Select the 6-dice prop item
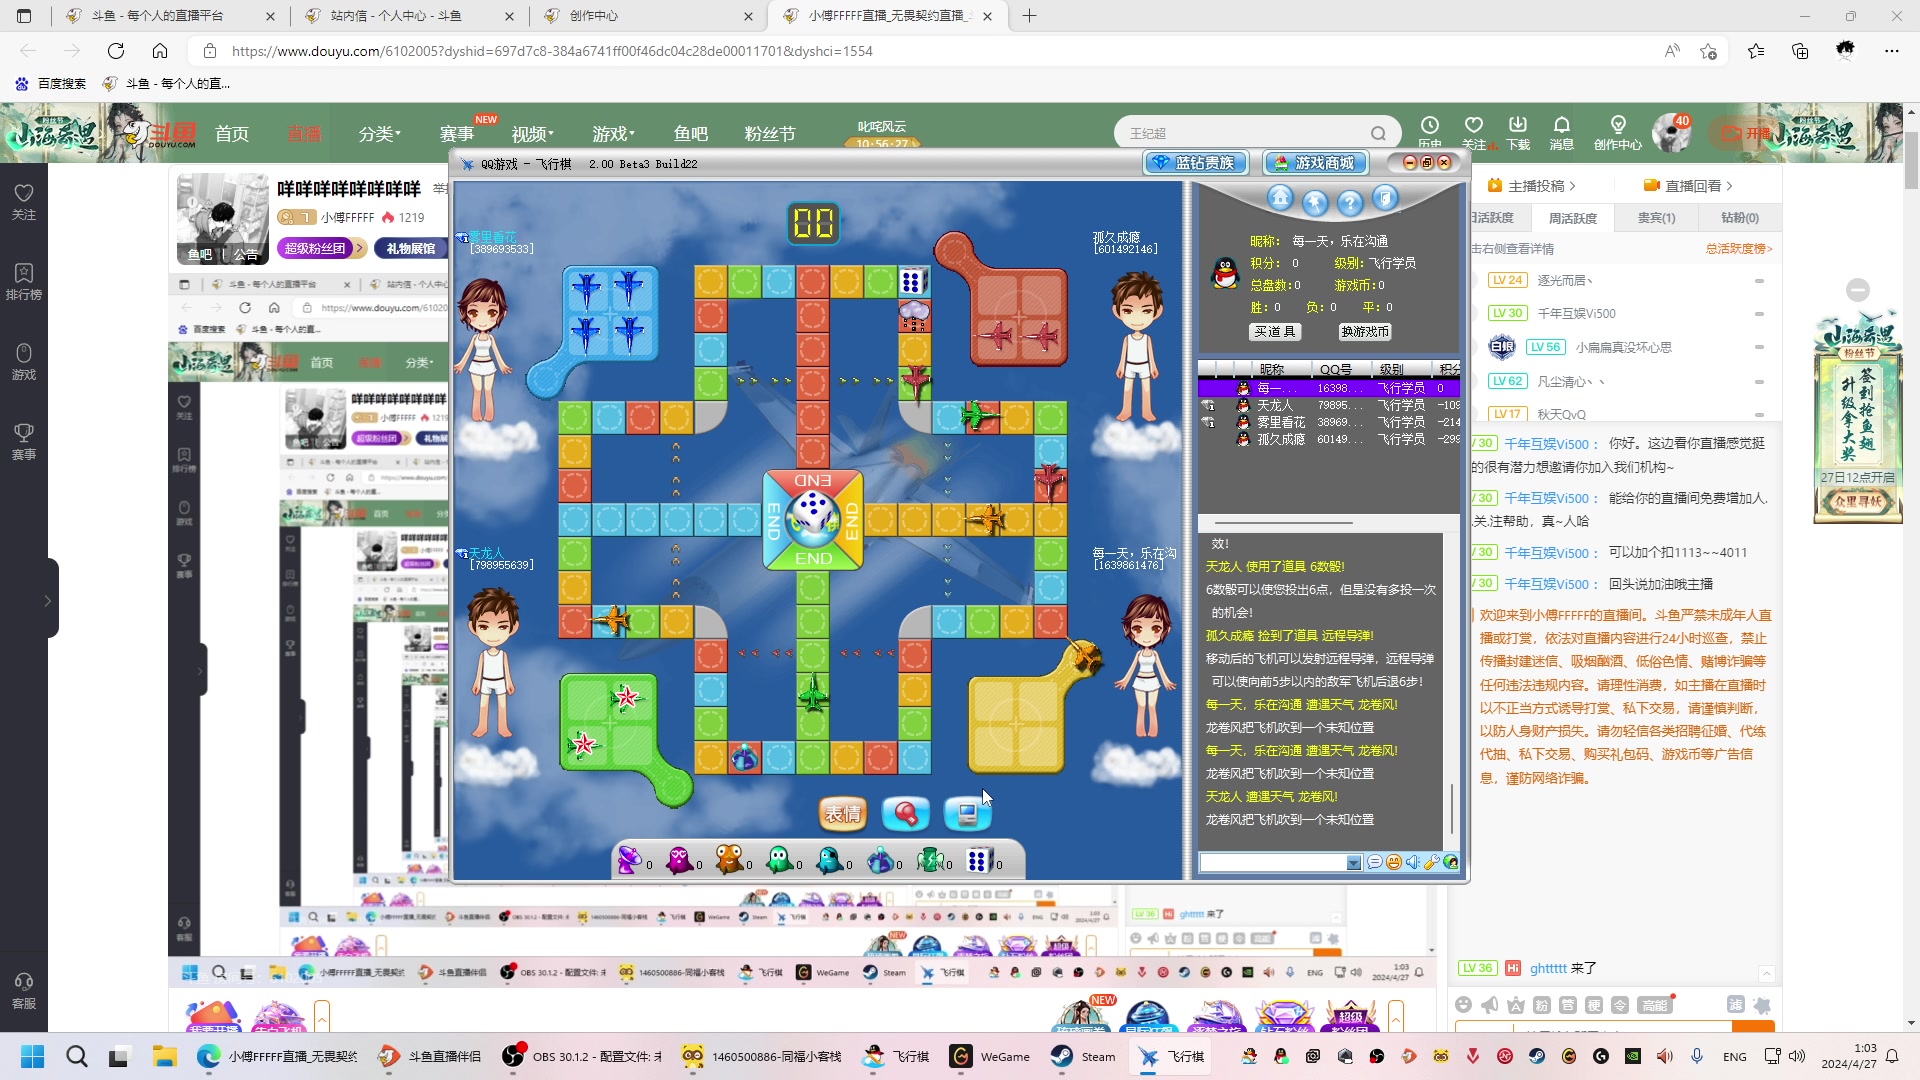Image resolution: width=1920 pixels, height=1080 pixels. pyautogui.click(x=979, y=859)
